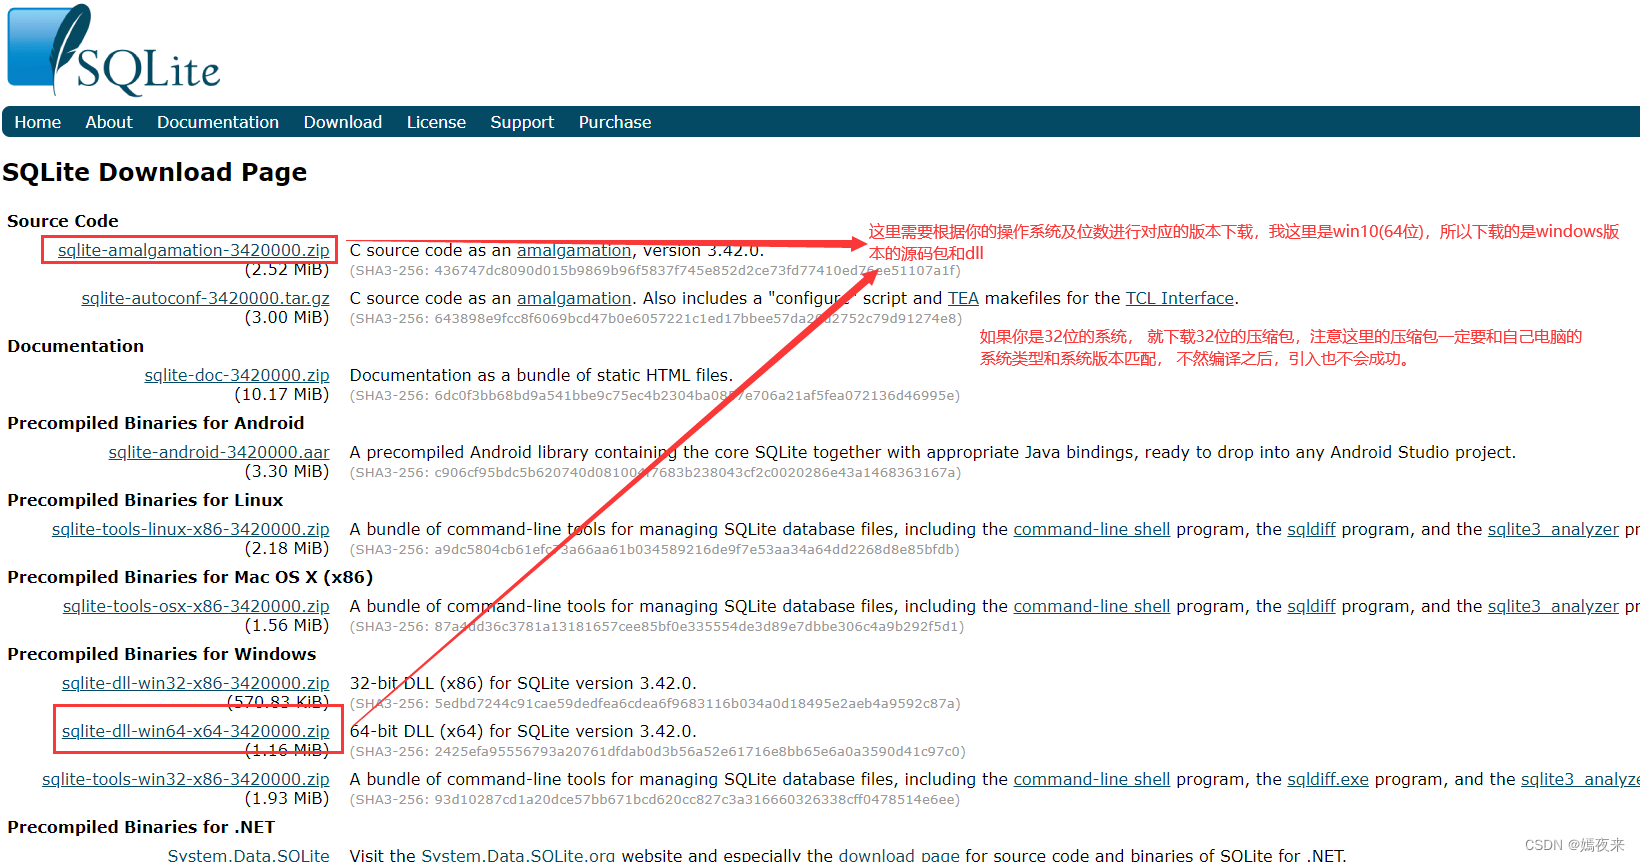The width and height of the screenshot is (1640, 862).
Task: Open the Documentation menu
Action: coord(218,122)
